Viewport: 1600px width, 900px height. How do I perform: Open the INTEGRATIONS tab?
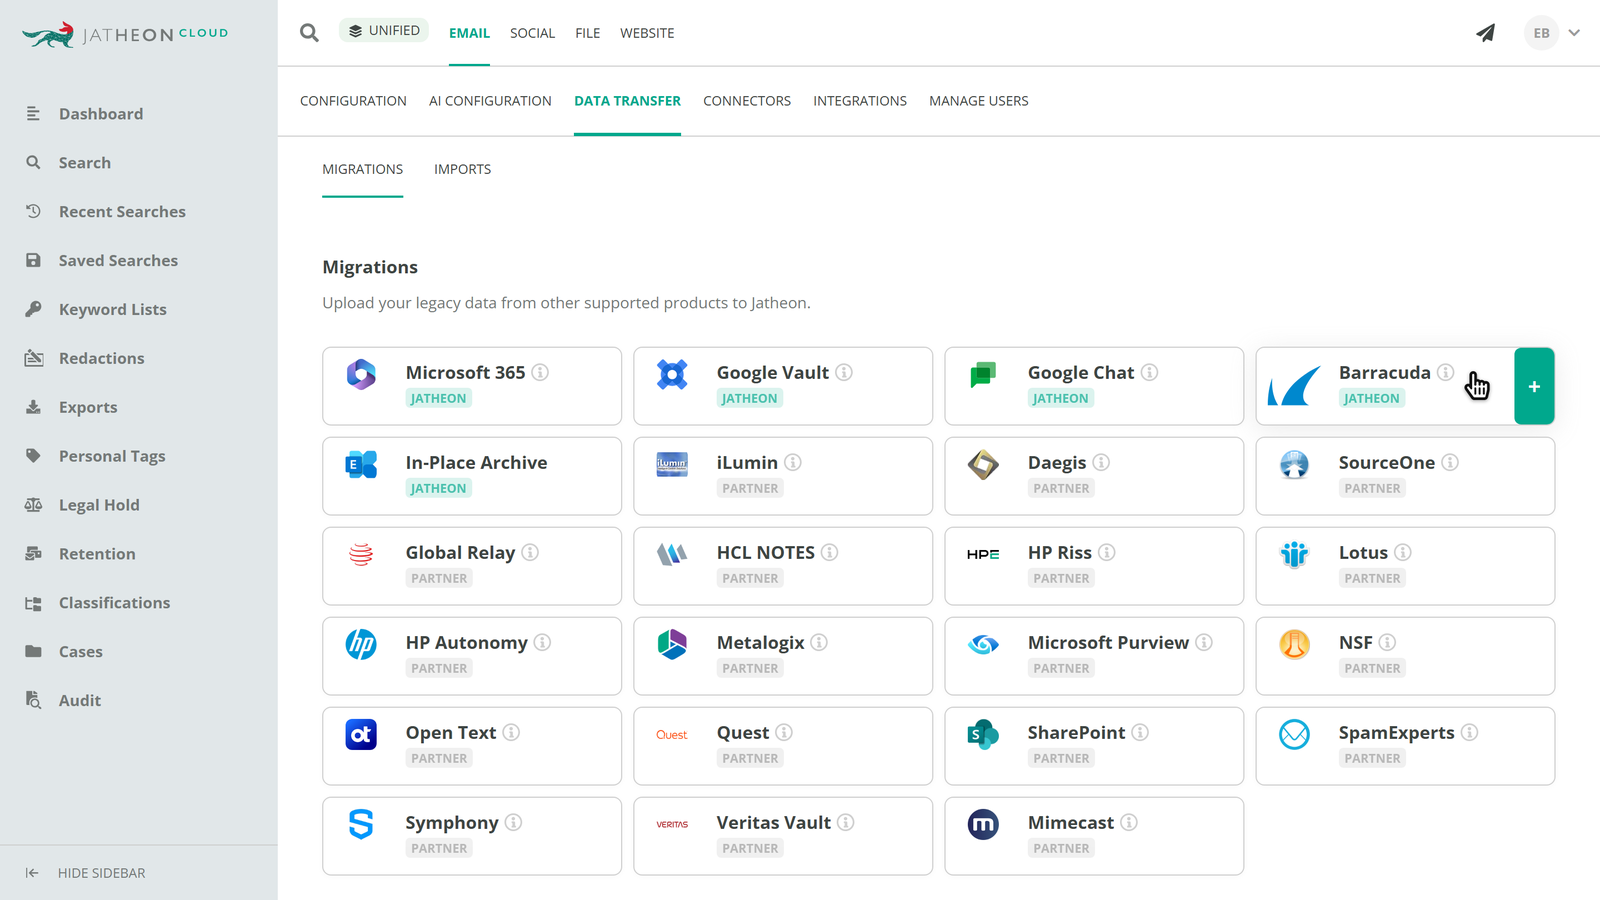[x=860, y=101]
